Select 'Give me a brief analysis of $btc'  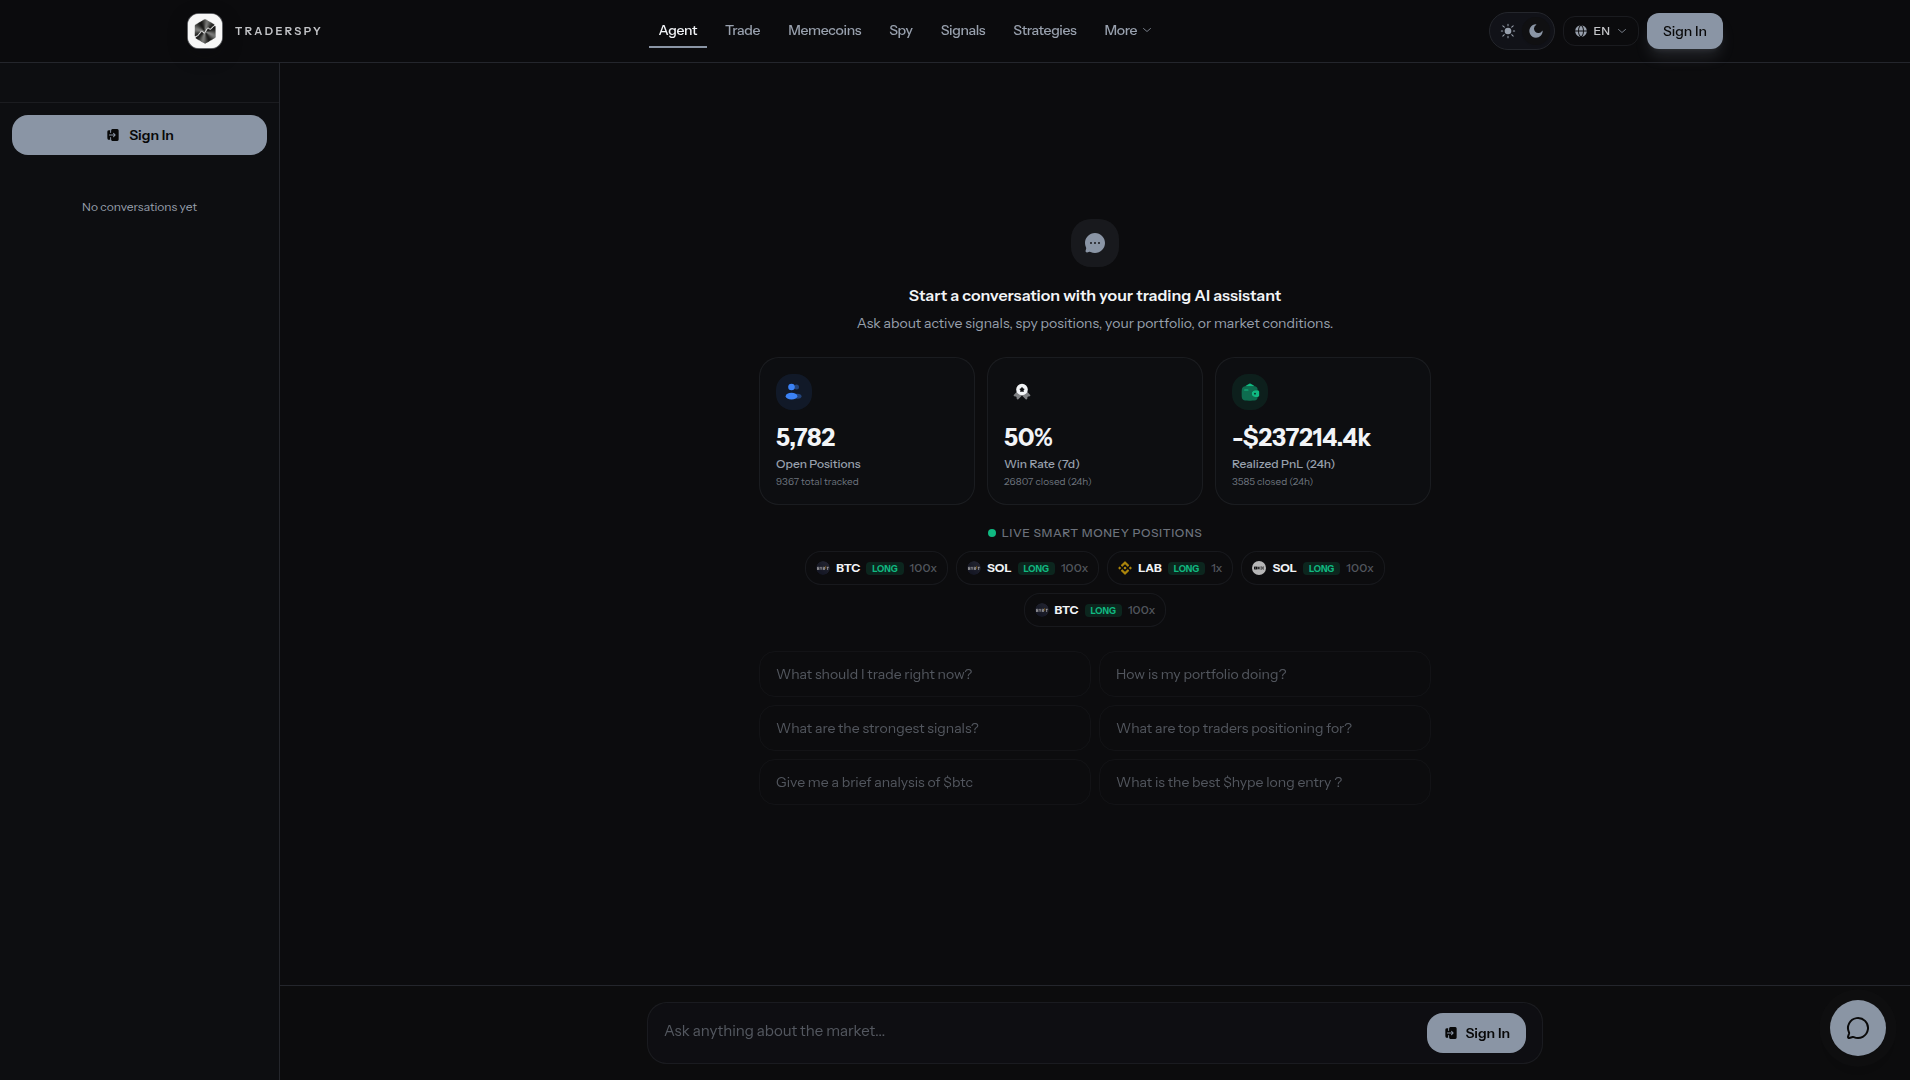(925, 782)
